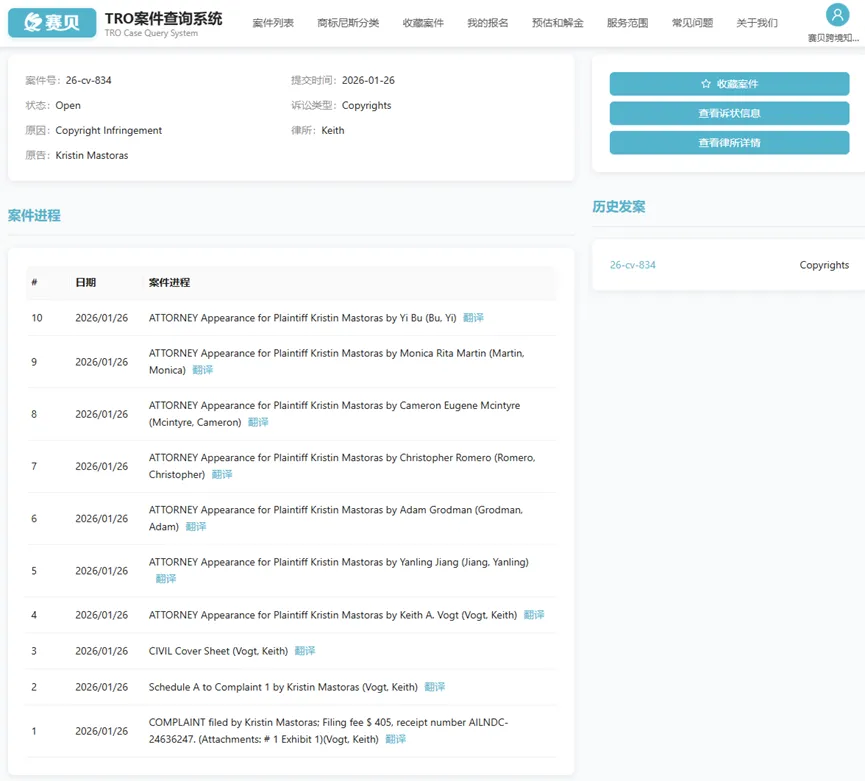The height and width of the screenshot is (781, 865).
Task: Click the status value Open
Action: tap(68, 105)
